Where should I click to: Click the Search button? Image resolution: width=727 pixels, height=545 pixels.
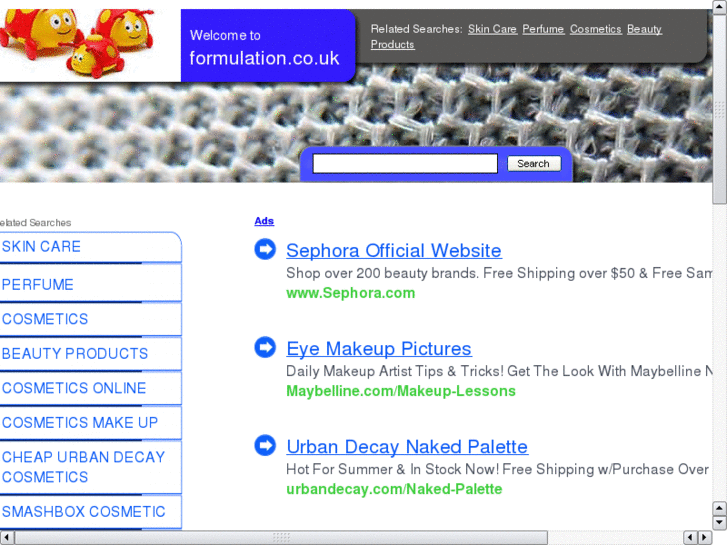pyautogui.click(x=534, y=163)
